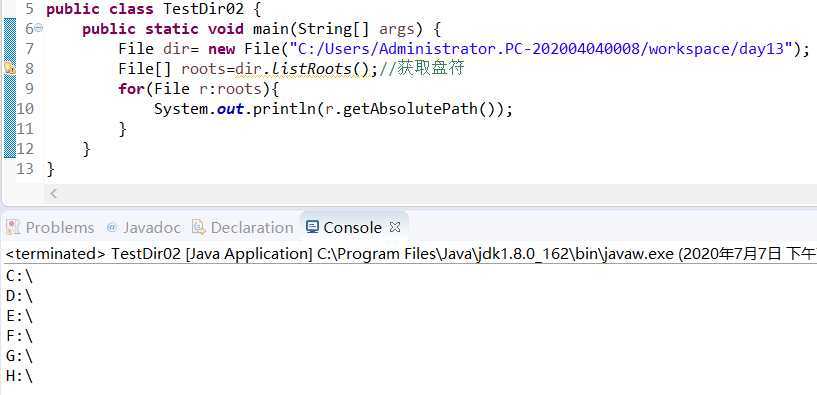Click the Problems tab icon
This screenshot has width=817, height=395.
point(13,227)
